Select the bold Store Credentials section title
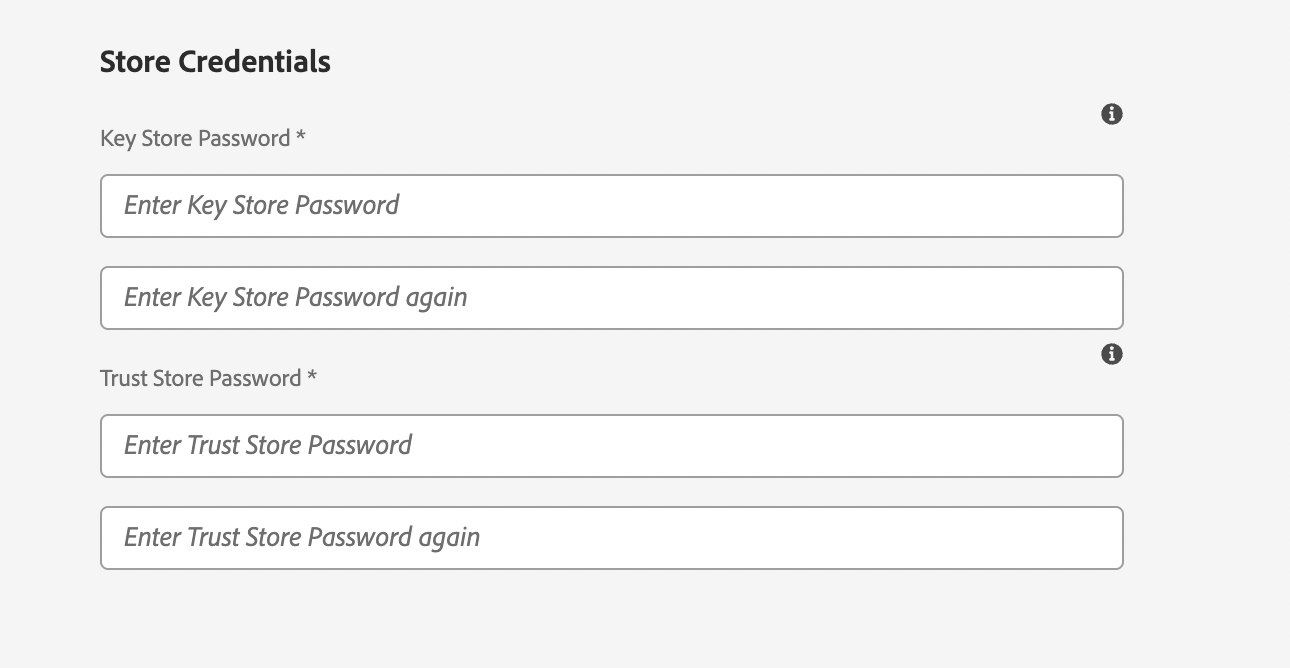Viewport: 1290px width, 668px height. pos(215,62)
